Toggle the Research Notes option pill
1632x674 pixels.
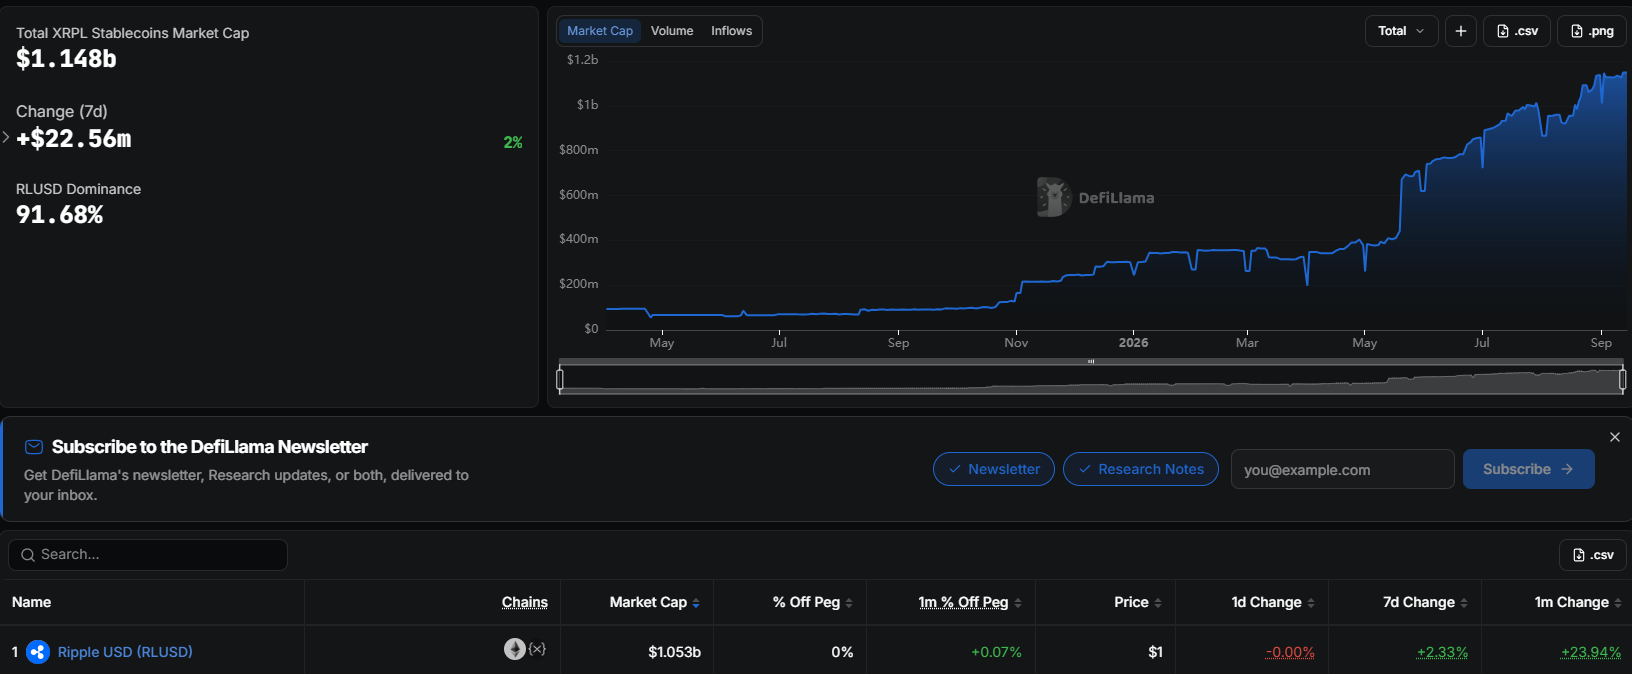pos(1141,469)
